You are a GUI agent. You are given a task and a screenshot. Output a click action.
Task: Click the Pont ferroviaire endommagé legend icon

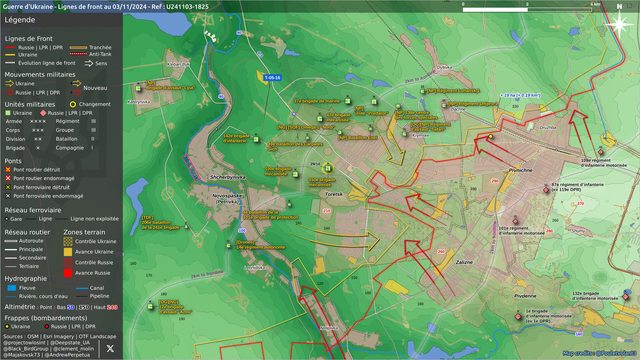tap(8, 196)
